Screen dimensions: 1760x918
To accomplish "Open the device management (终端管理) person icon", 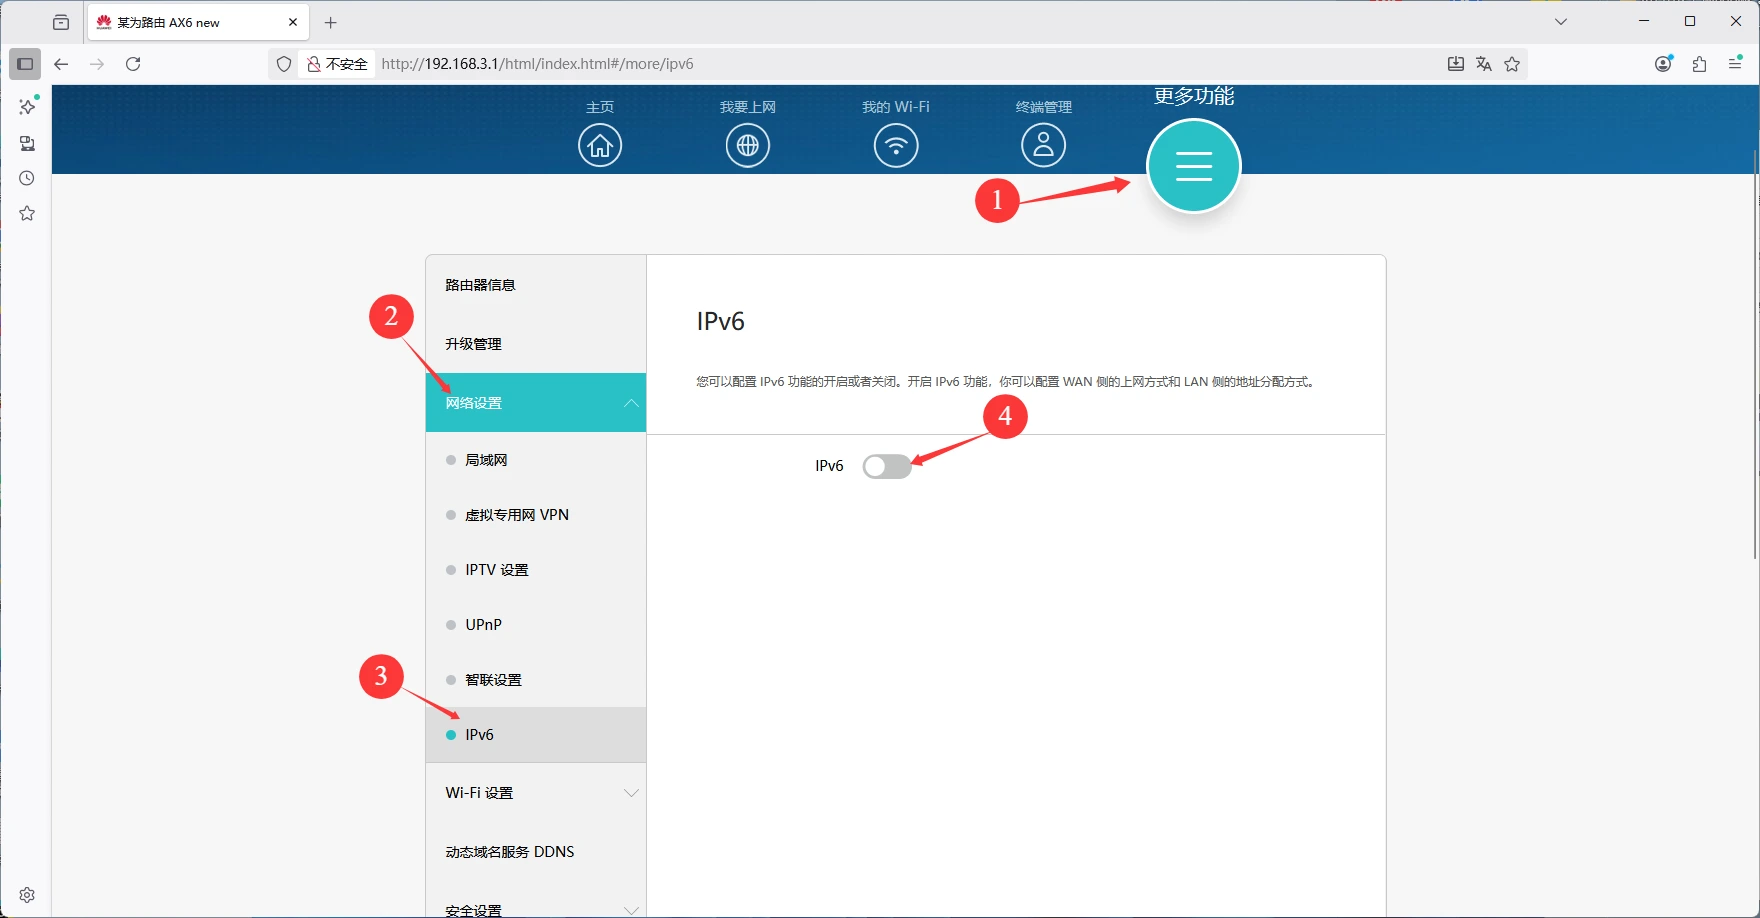I will [x=1043, y=146].
